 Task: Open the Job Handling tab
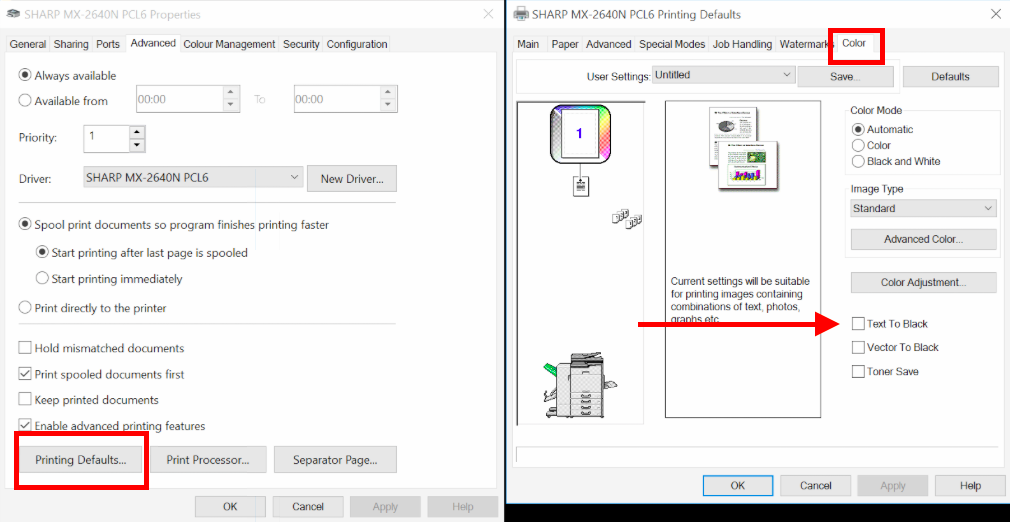click(x=742, y=44)
